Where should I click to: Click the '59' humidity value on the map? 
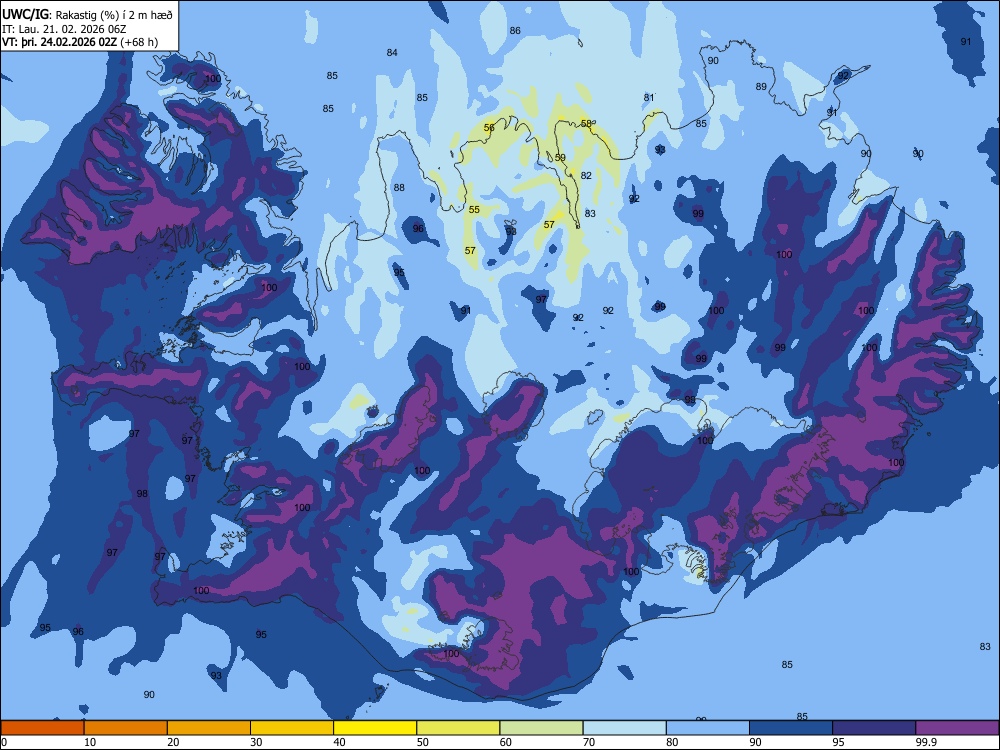click(560, 158)
